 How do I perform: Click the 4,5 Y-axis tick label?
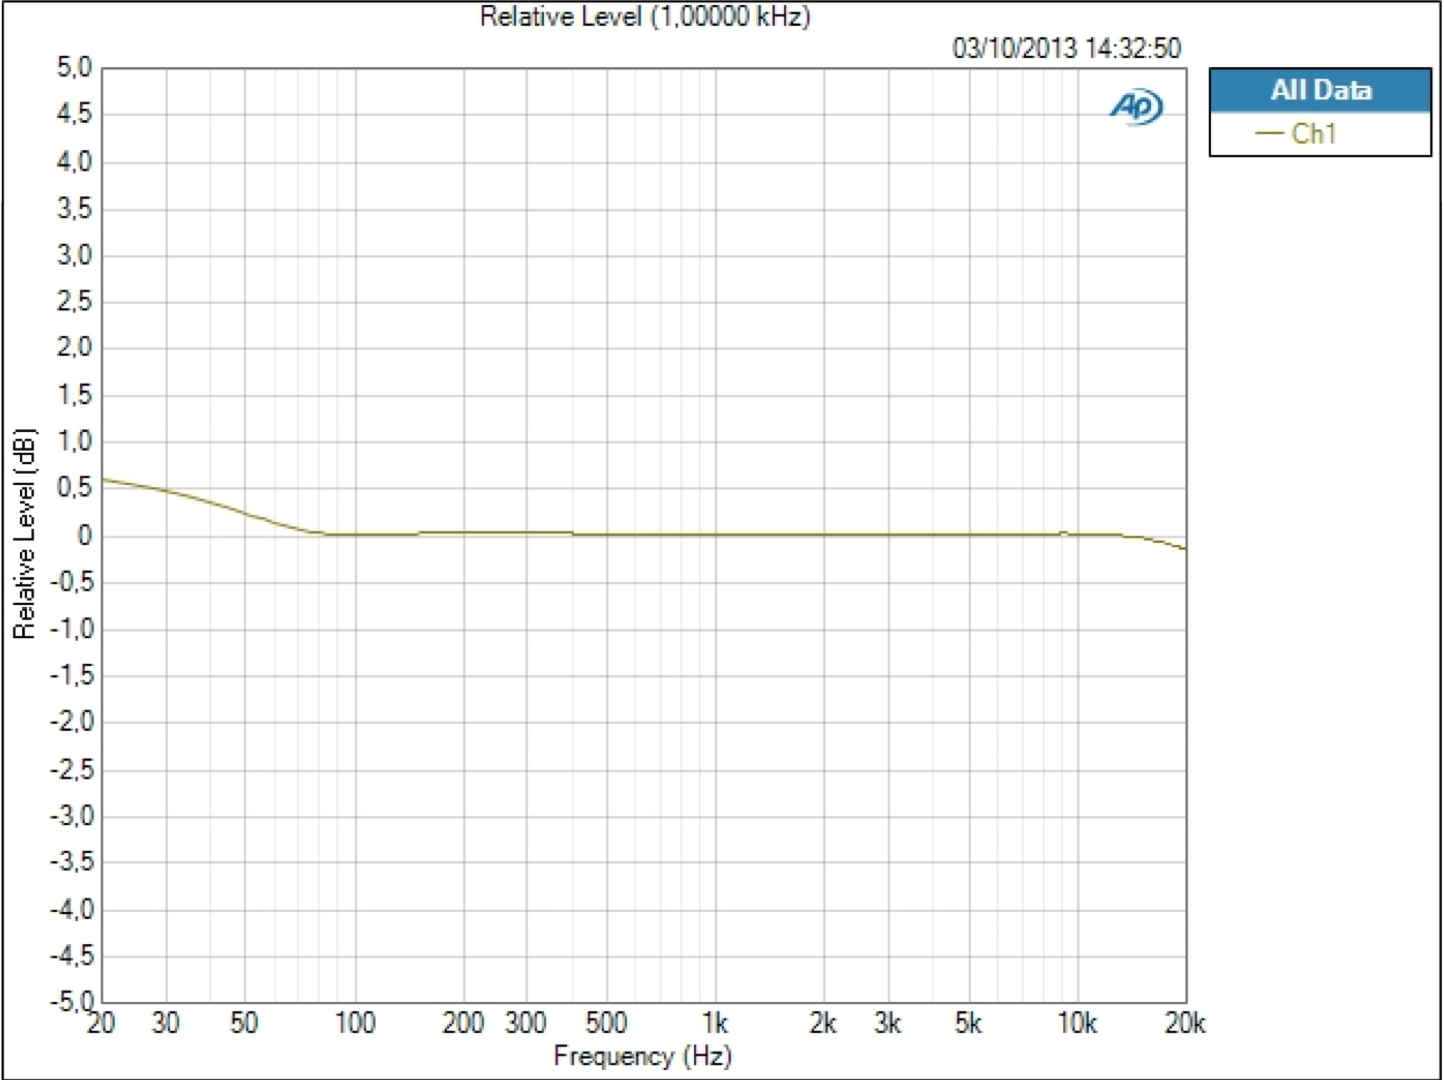(x=74, y=115)
